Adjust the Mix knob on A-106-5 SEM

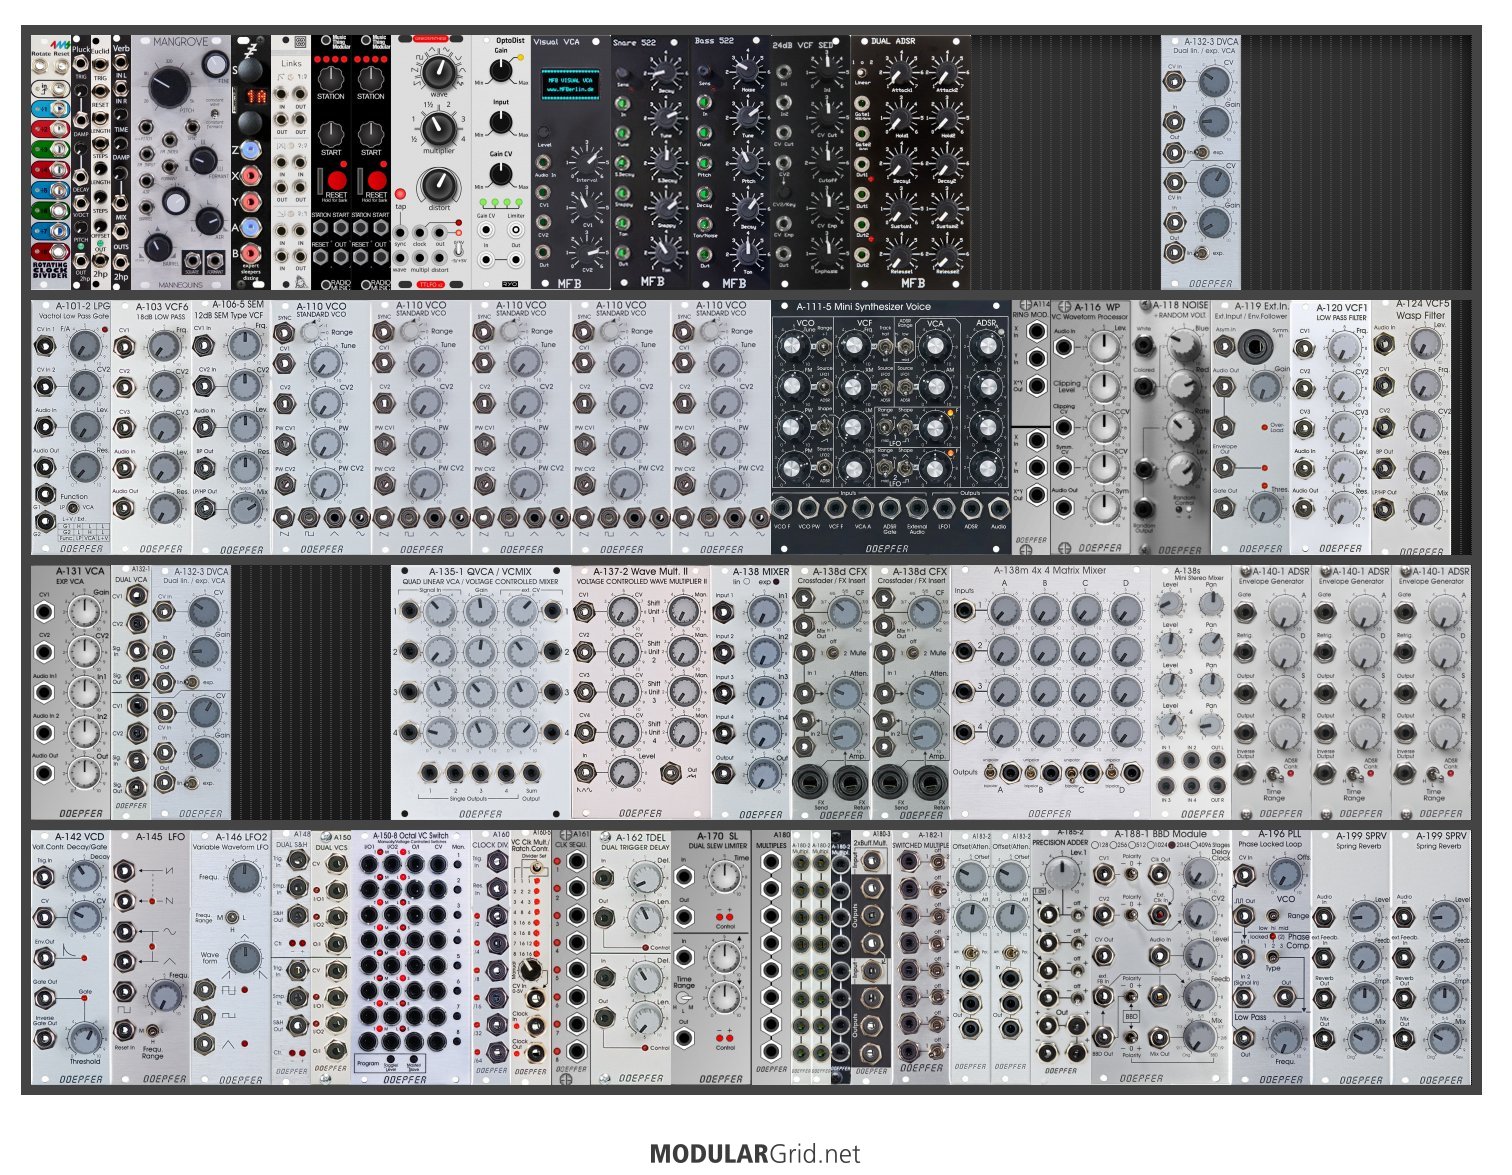pos(244,509)
